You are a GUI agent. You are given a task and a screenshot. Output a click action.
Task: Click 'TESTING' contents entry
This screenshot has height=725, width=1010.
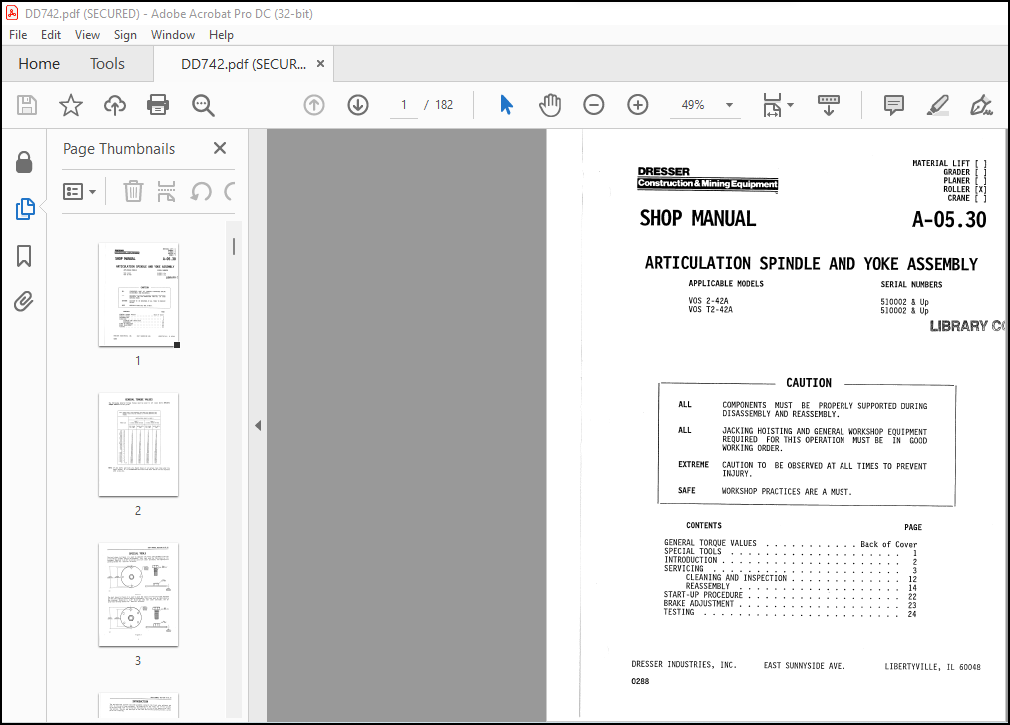[x=679, y=612]
